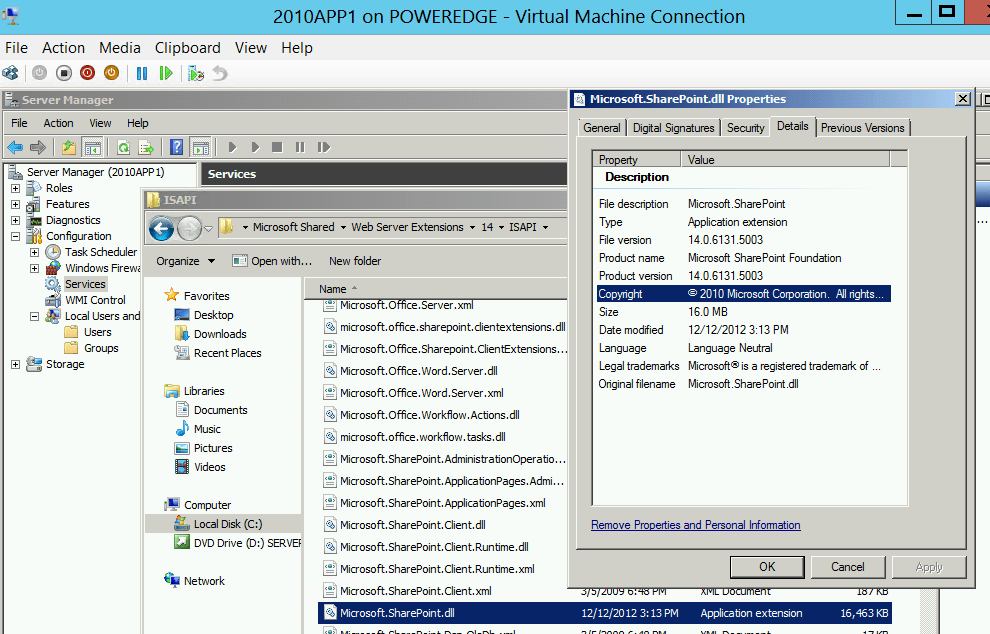This screenshot has width=990, height=634.
Task: Click Server Manager Back arrow icon
Action: [15, 147]
